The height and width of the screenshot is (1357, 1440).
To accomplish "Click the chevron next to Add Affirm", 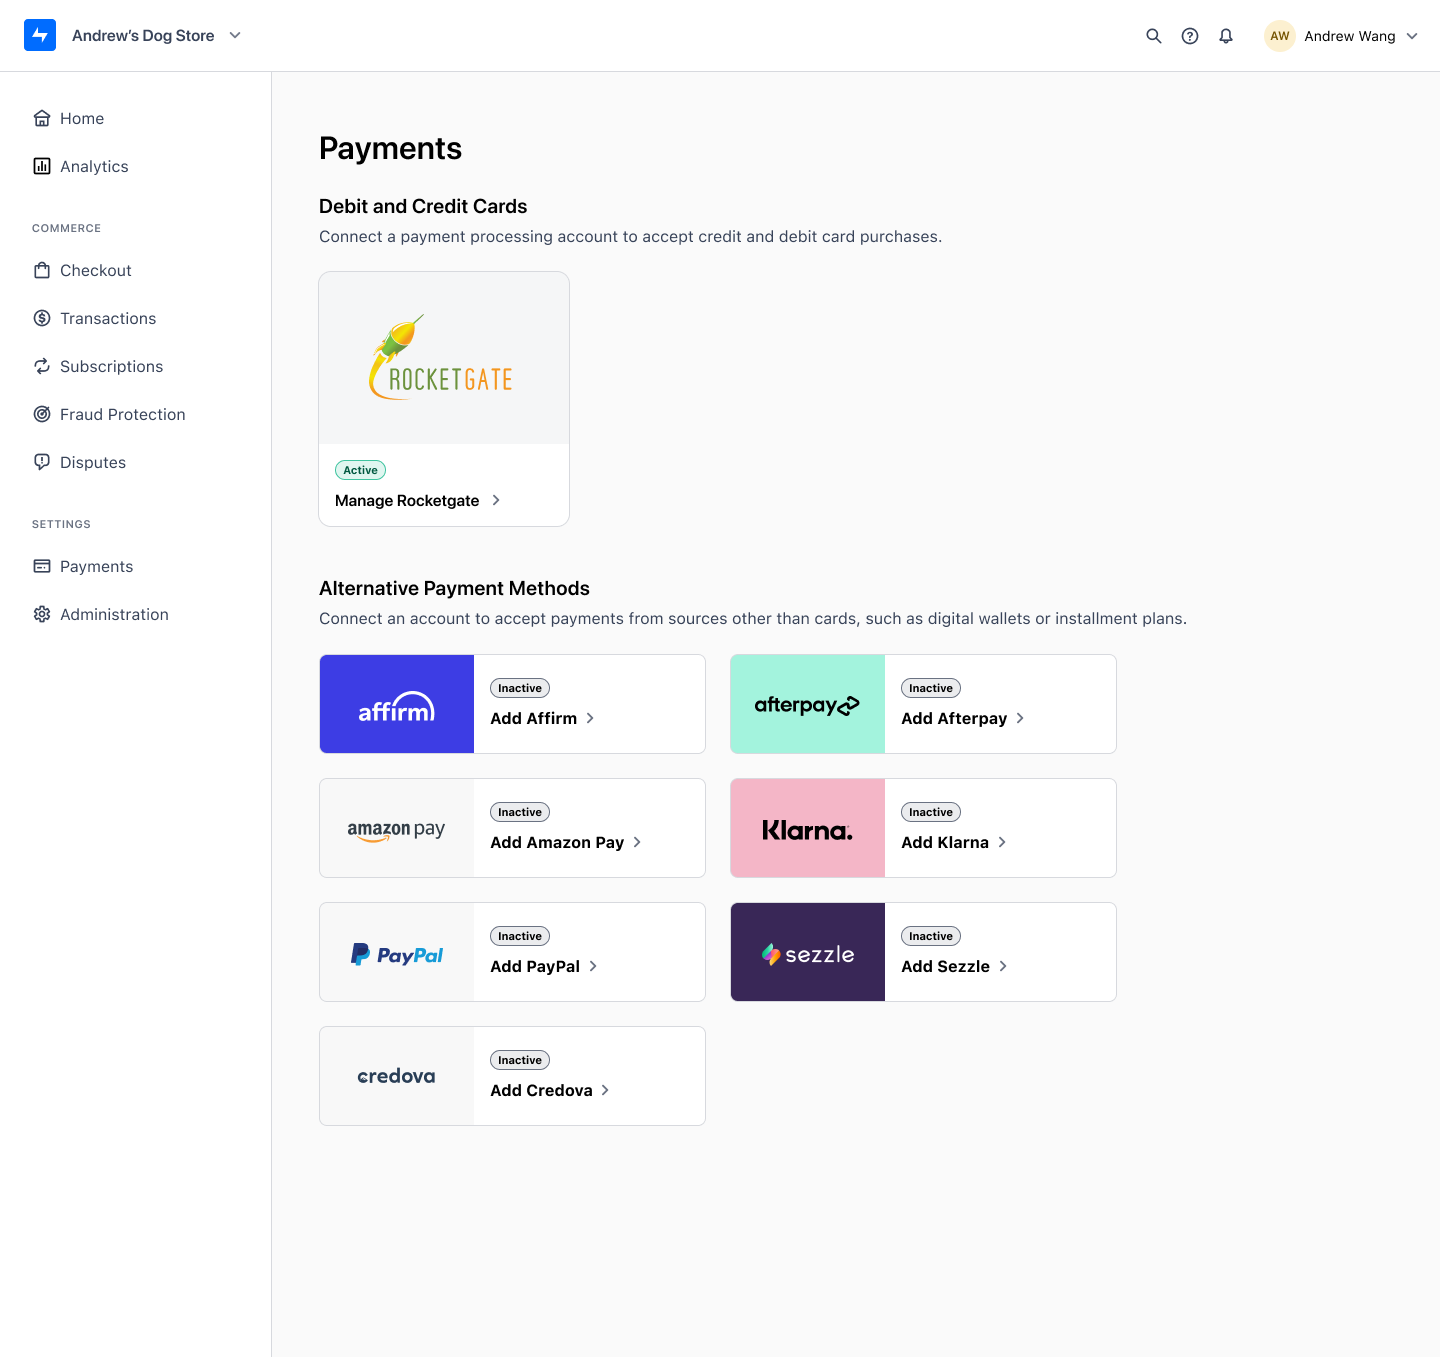I will (590, 718).
